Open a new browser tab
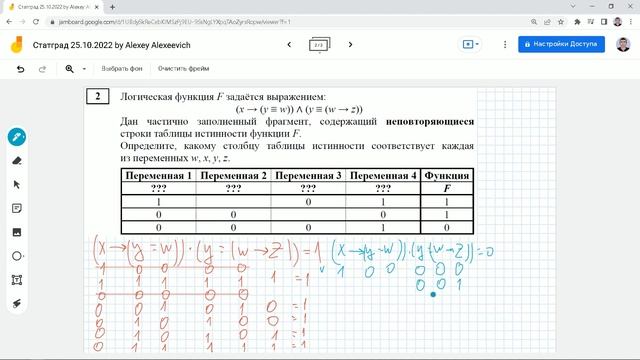This screenshot has width=640, height=360. coord(112,7)
